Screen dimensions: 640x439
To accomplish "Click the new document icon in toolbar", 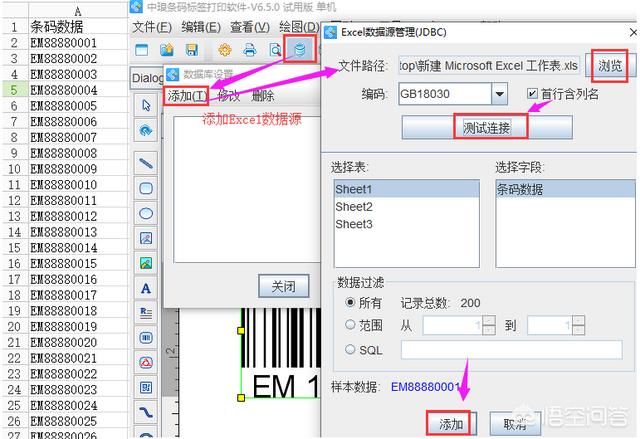I will click(142, 50).
